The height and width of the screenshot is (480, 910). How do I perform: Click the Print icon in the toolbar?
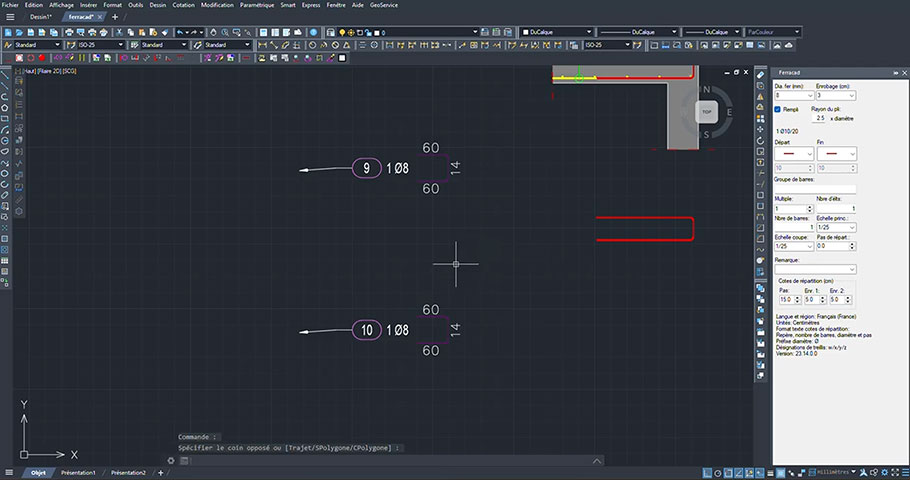[x=69, y=33]
